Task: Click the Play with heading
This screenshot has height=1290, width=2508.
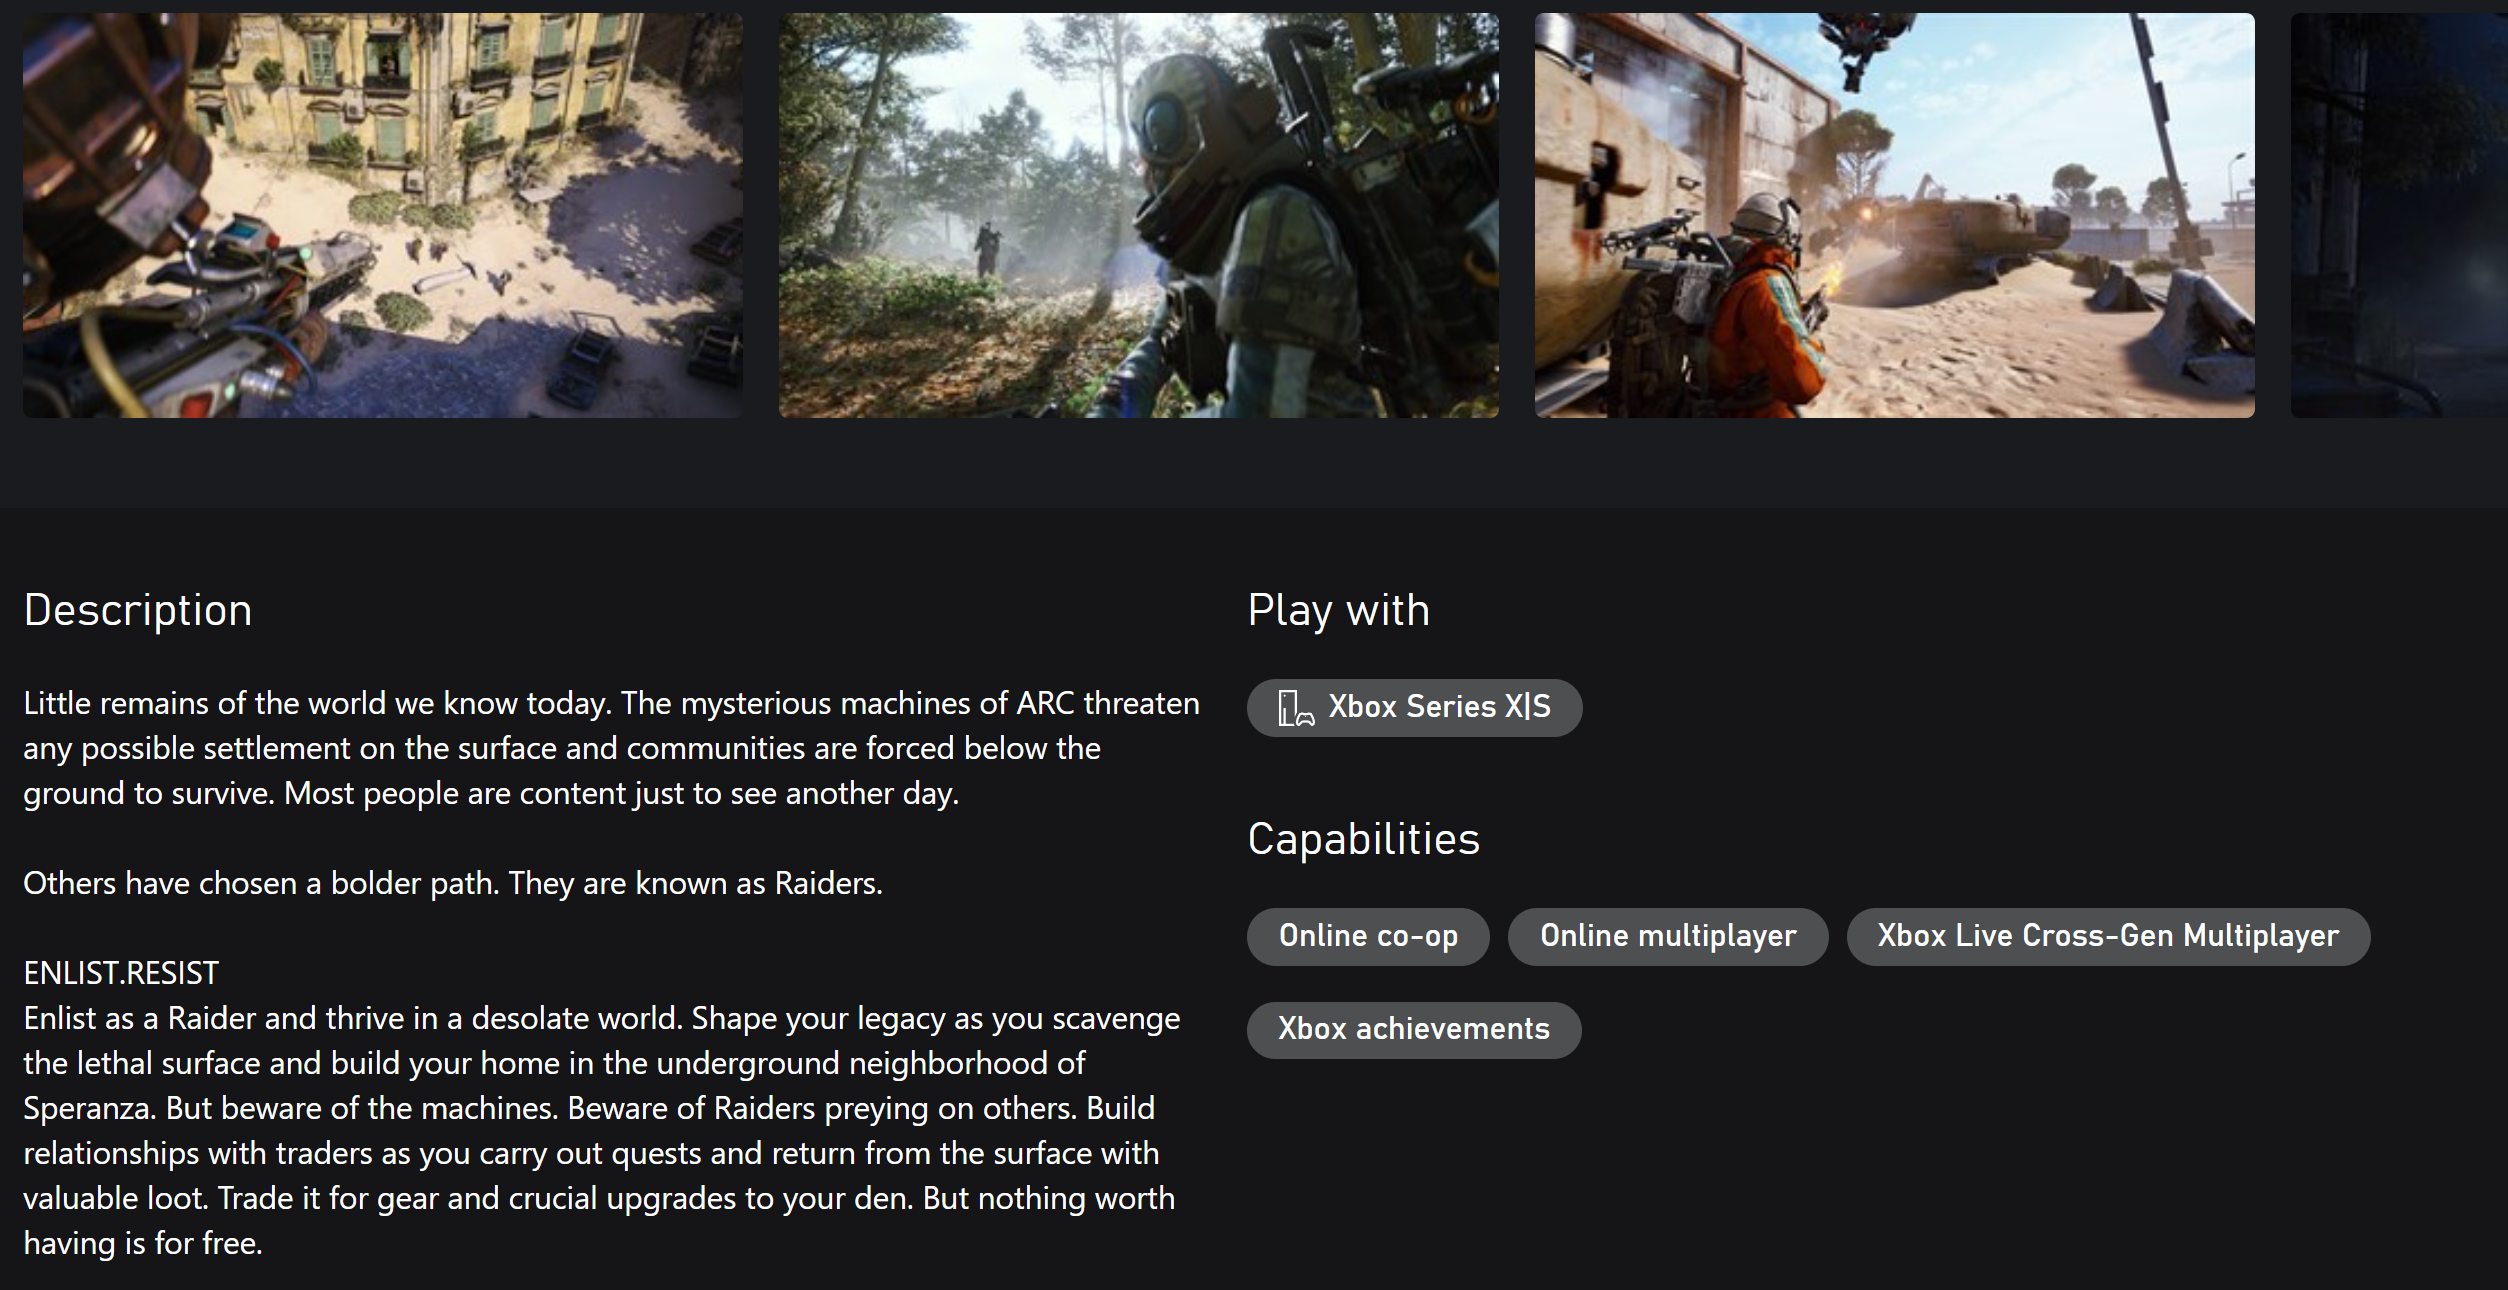Action: click(1338, 610)
